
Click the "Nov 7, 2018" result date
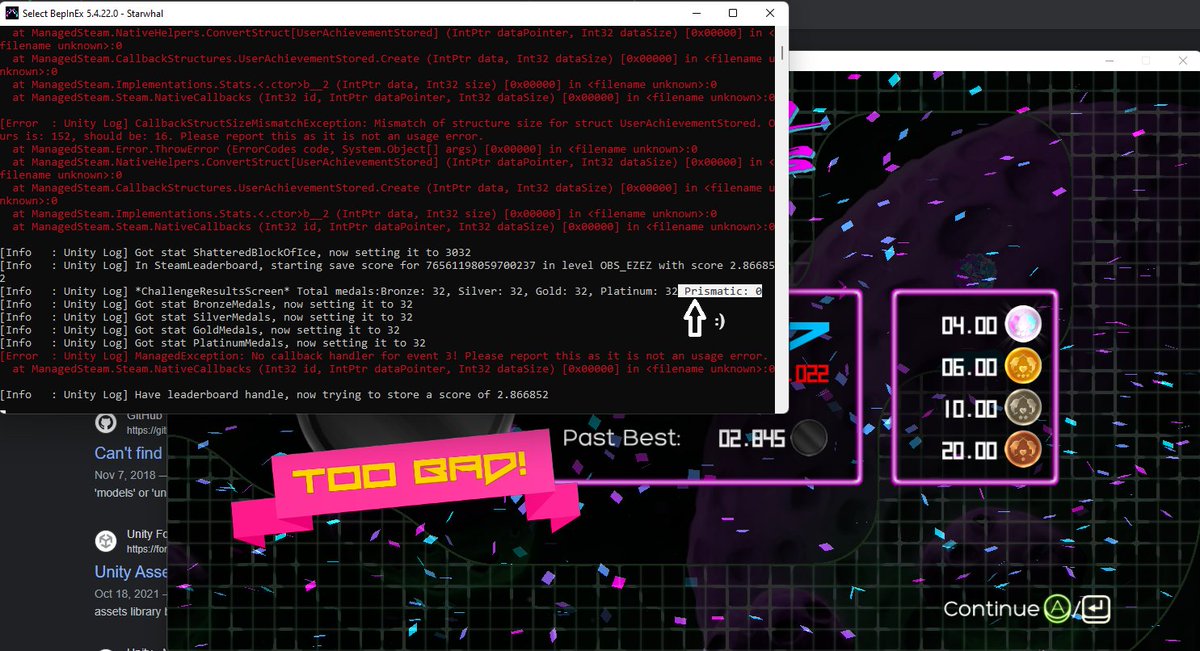click(125, 474)
